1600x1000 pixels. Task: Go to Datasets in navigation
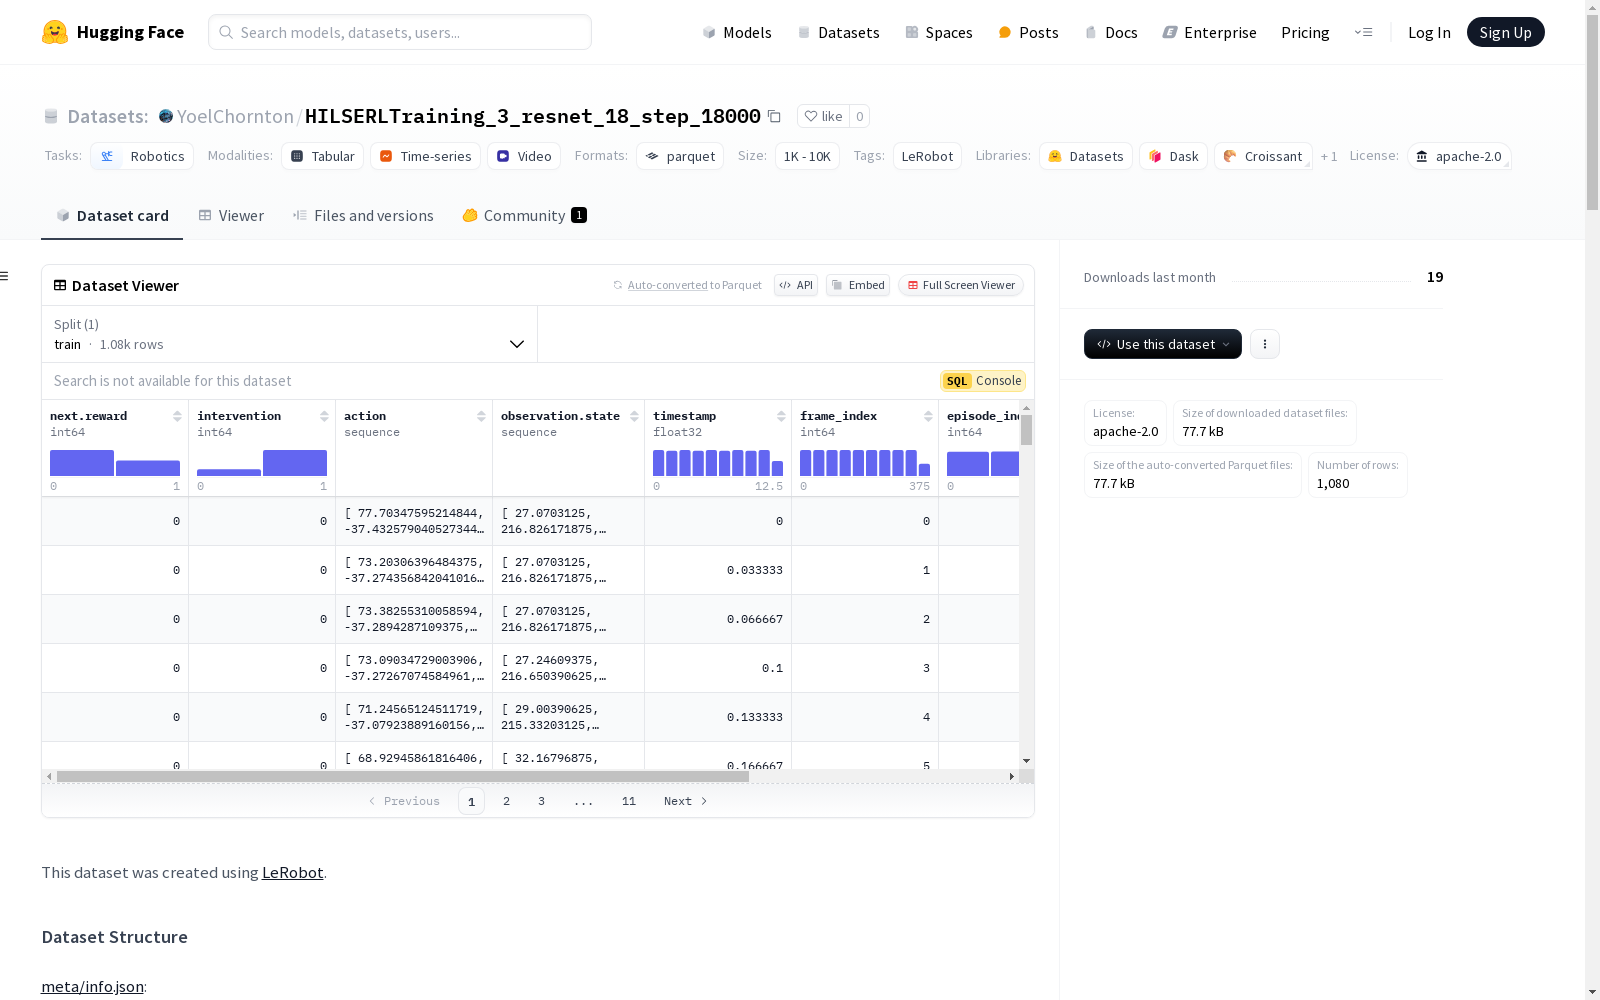838,32
